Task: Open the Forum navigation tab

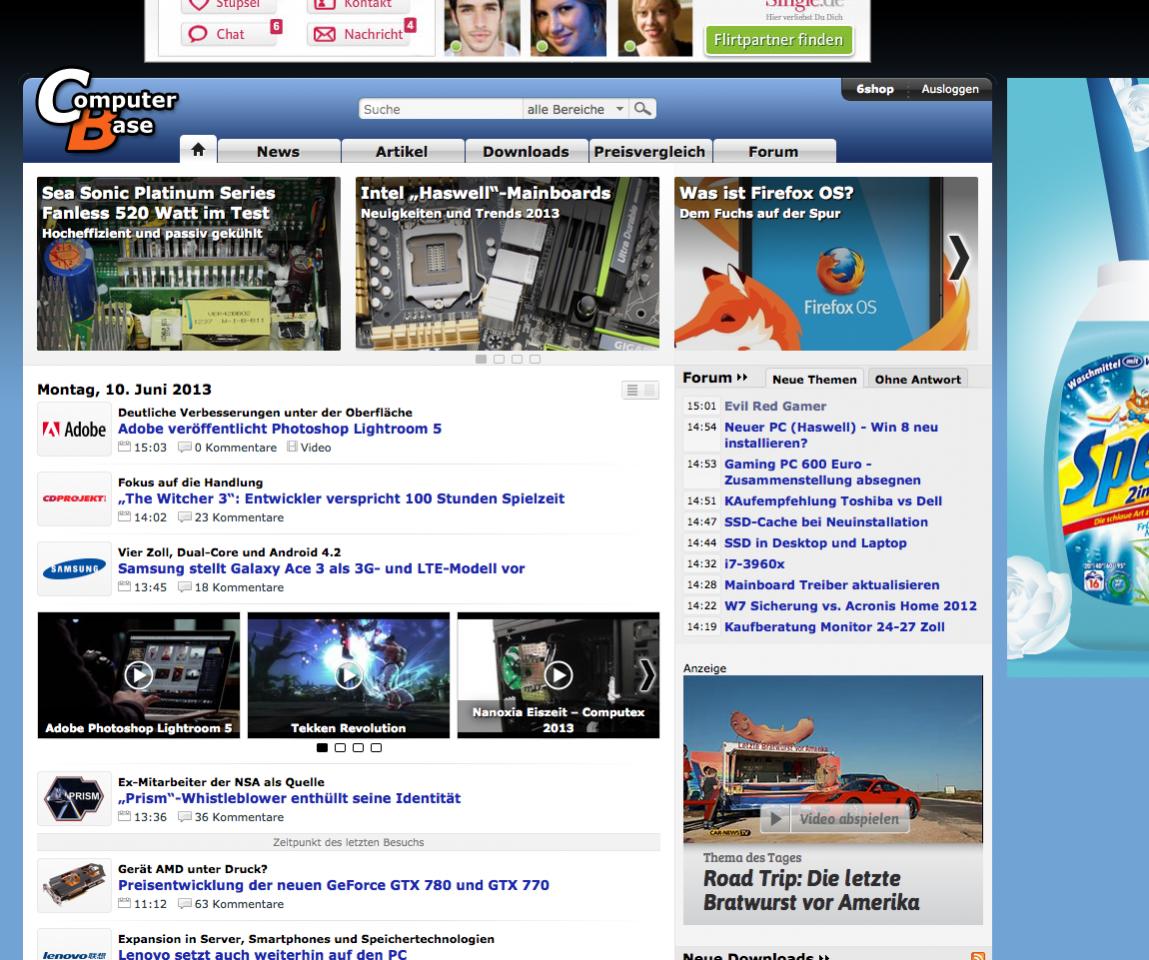Action: pos(774,152)
